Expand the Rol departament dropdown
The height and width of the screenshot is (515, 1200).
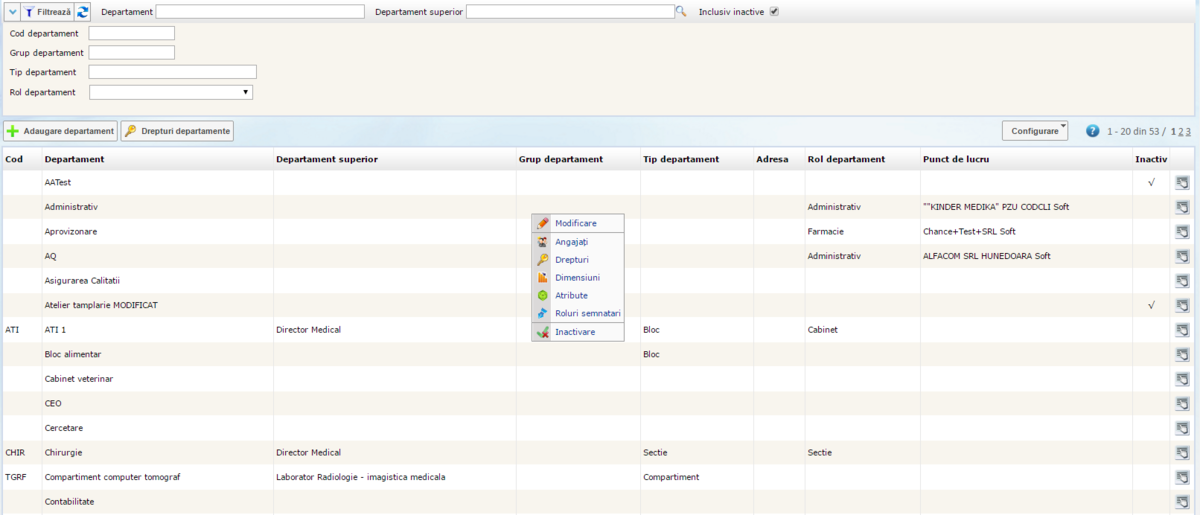[171, 92]
